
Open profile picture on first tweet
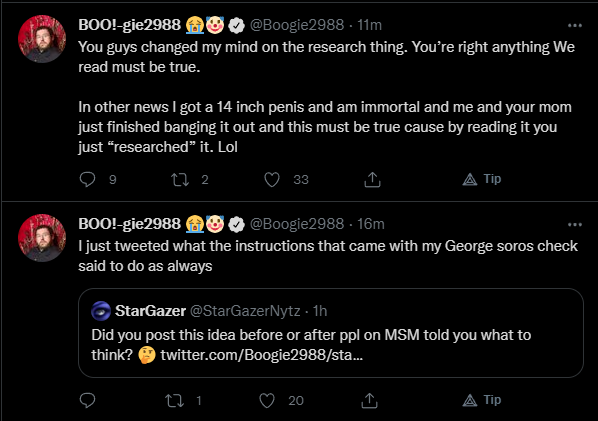tap(42, 39)
